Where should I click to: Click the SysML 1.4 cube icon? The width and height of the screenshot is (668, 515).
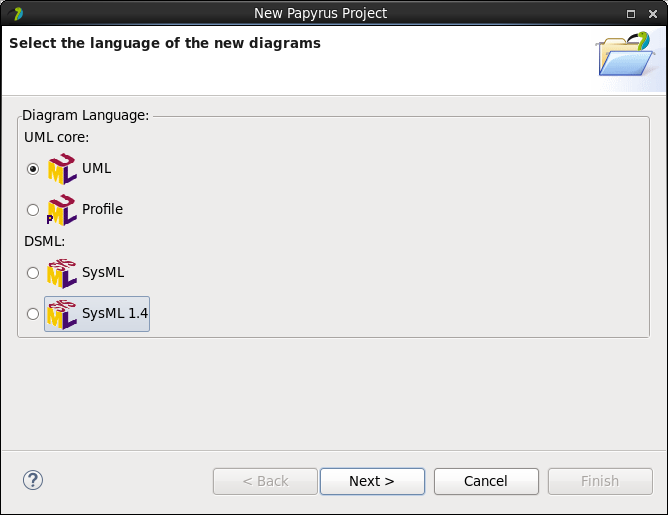[x=62, y=314]
